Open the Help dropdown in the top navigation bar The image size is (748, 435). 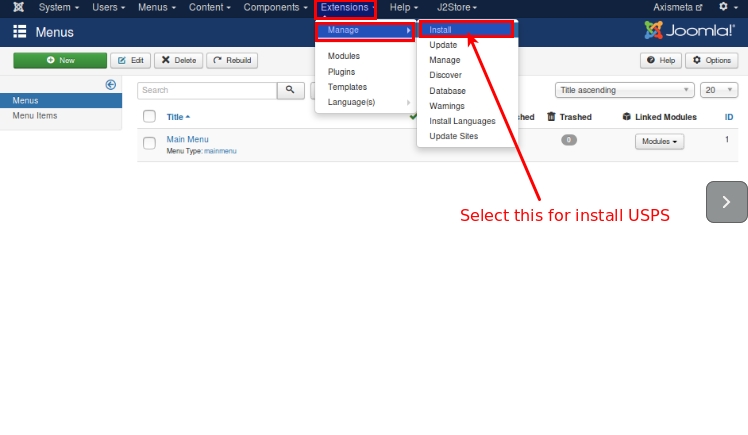point(404,7)
